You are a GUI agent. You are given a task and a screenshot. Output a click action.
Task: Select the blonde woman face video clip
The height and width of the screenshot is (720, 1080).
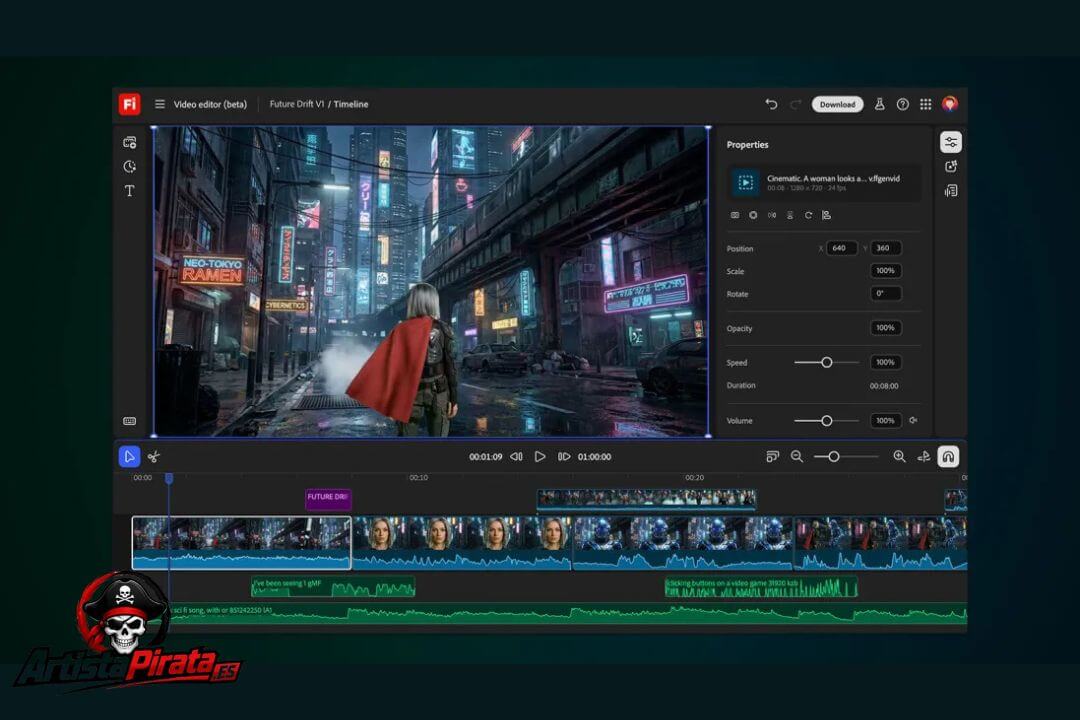point(461,543)
